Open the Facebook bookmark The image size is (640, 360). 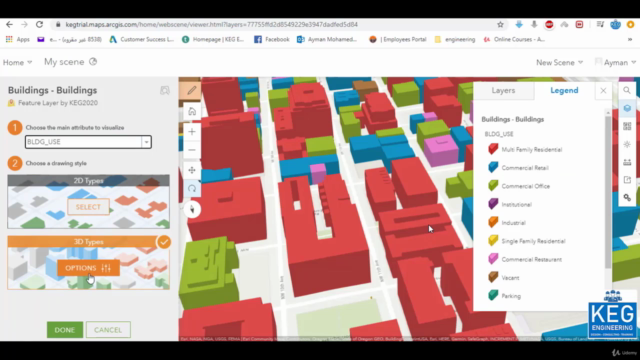click(x=272, y=40)
